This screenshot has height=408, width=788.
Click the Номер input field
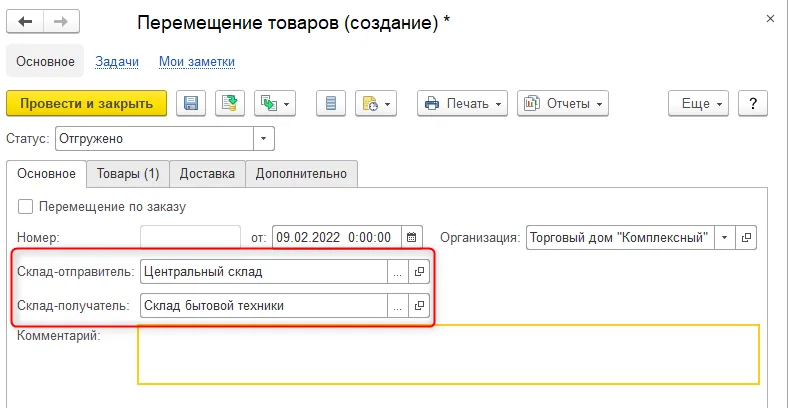pos(190,237)
